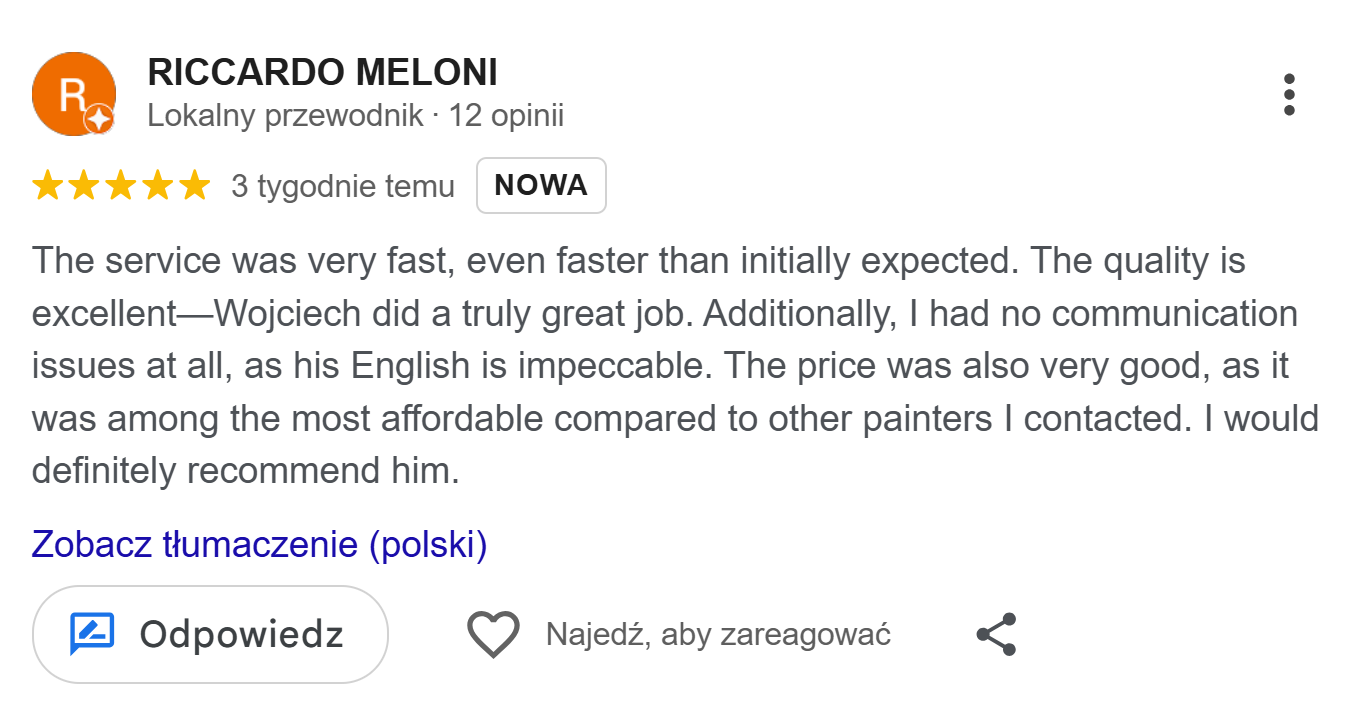The image size is (1357, 714).
Task: Click the second yellow rating star
Action: 84,186
